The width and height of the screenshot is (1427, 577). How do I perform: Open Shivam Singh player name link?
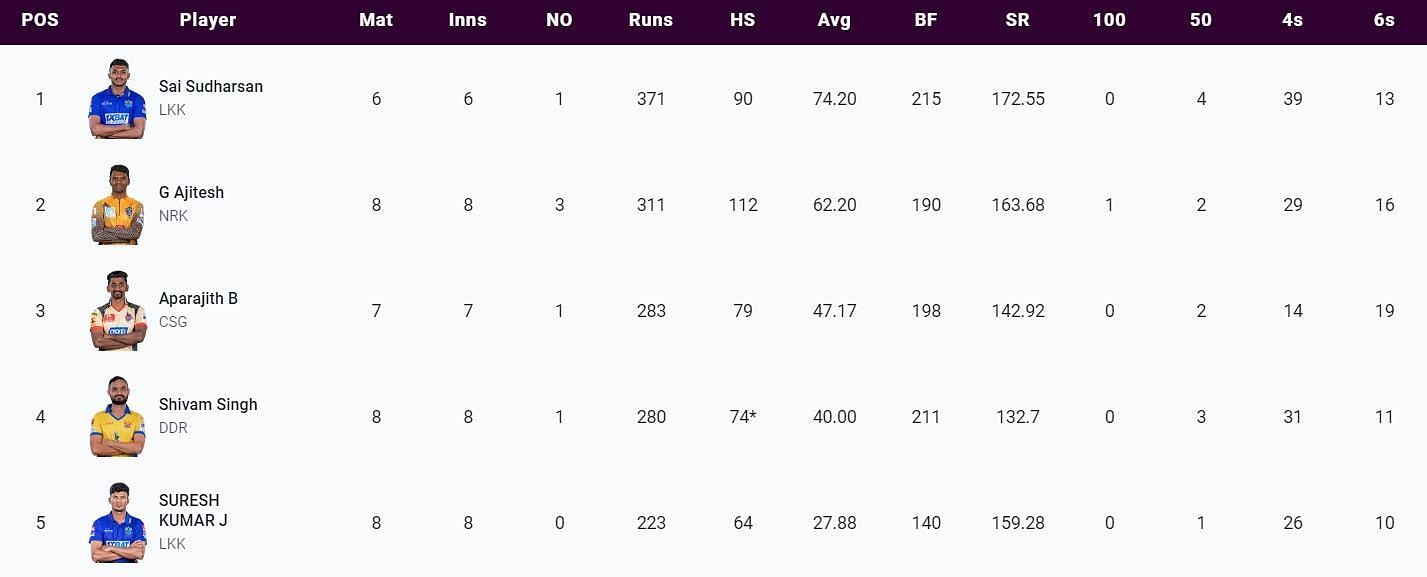click(x=208, y=404)
